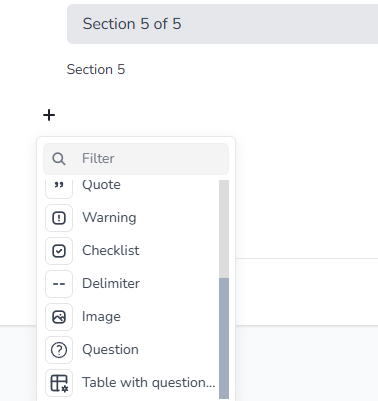
Task: Select the Delimiter dashes icon
Action: [59, 284]
